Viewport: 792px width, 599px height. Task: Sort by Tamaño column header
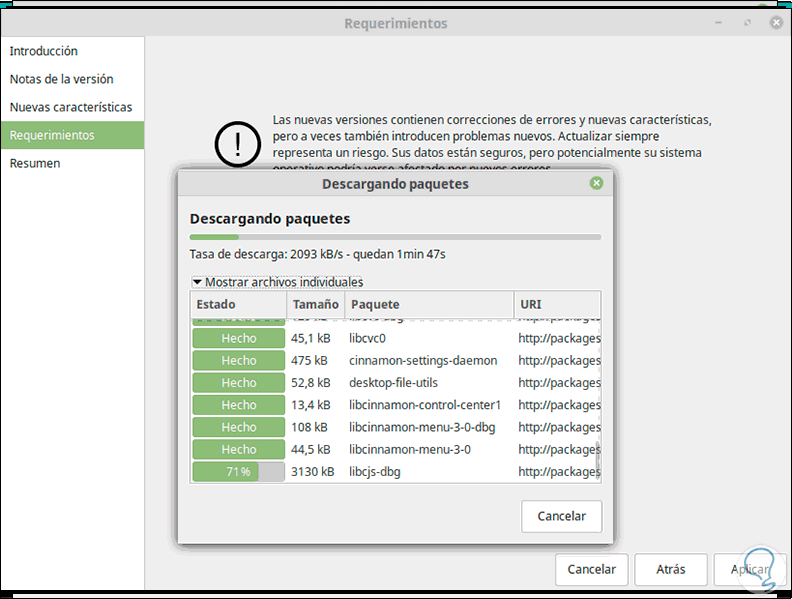coord(316,304)
